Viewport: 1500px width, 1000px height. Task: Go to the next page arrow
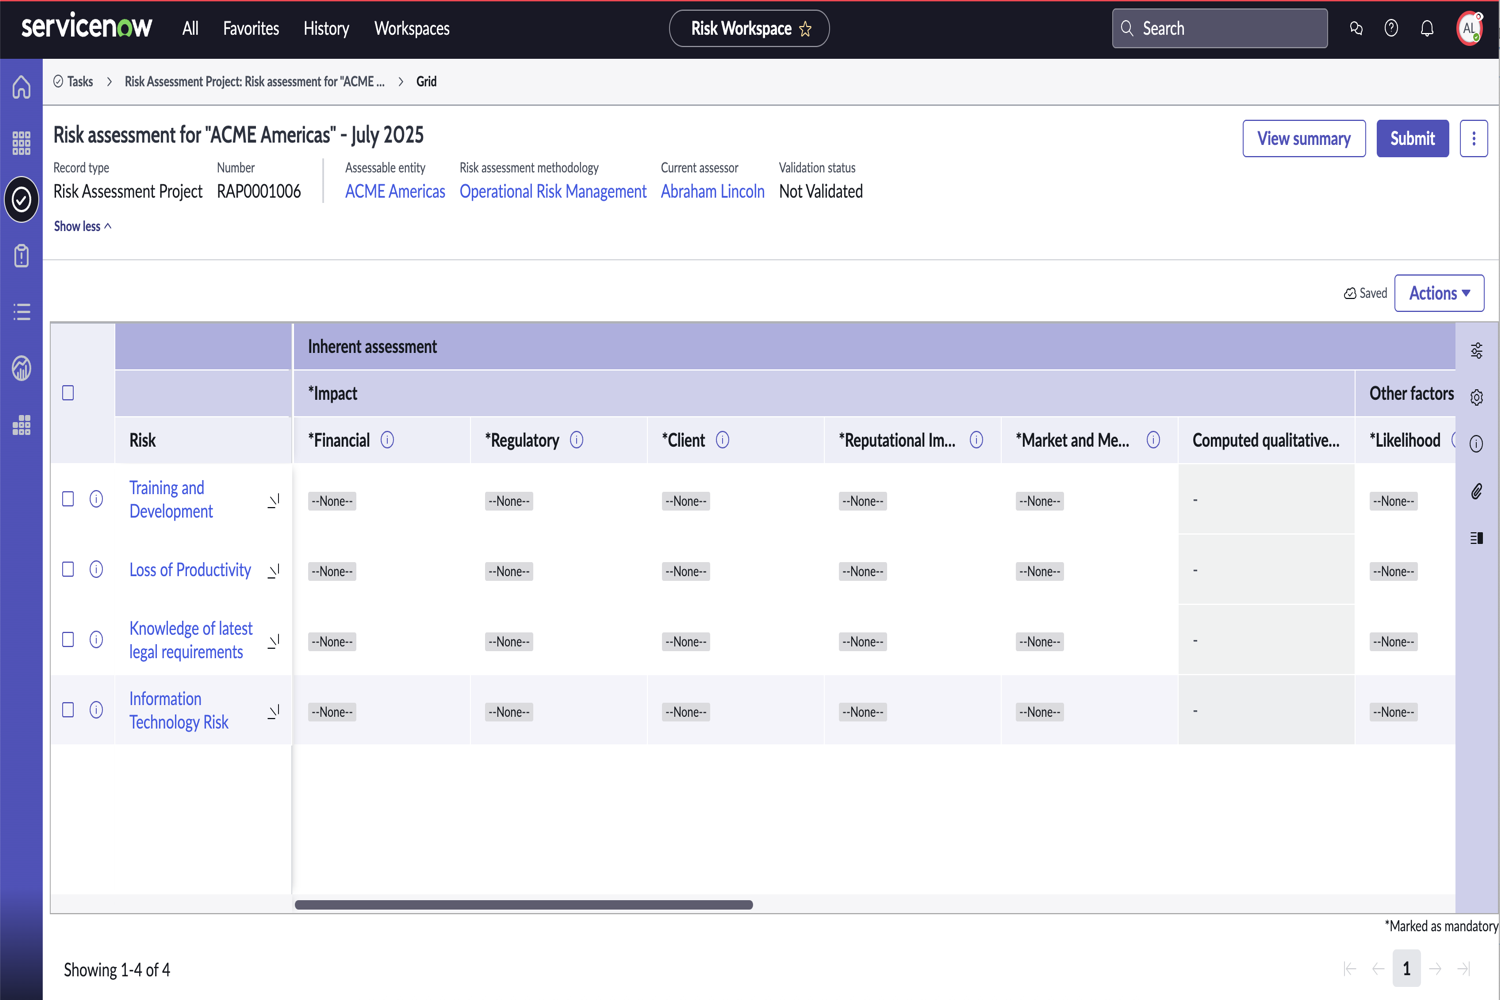point(1435,969)
